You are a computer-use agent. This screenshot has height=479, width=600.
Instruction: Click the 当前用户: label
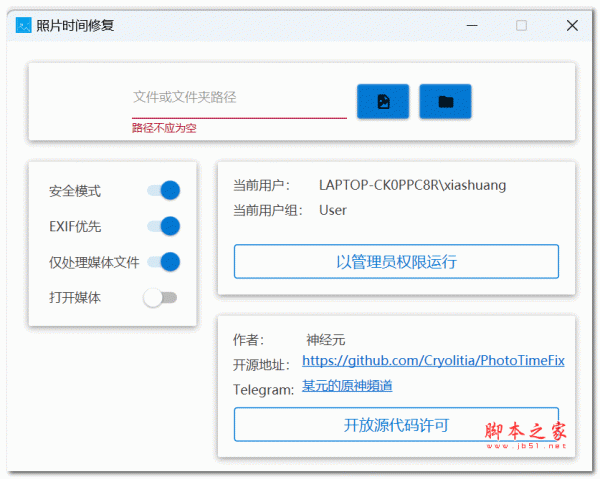[262, 186]
